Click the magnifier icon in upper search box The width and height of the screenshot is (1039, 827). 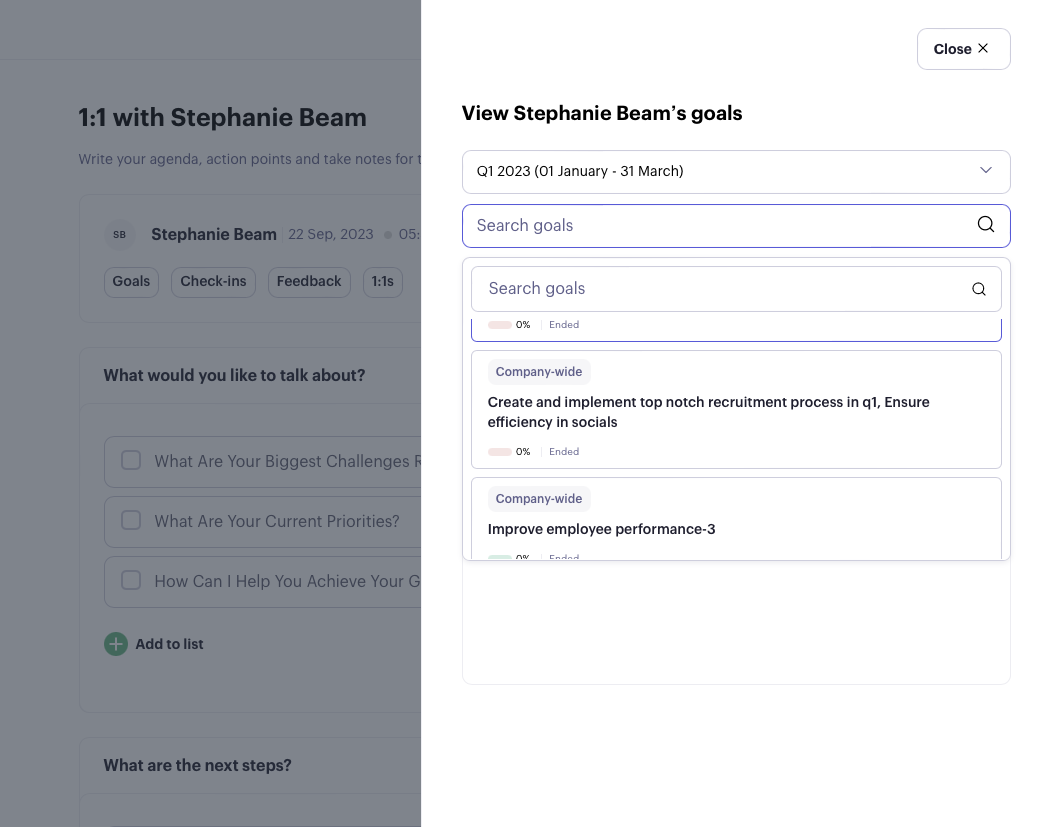(985, 225)
